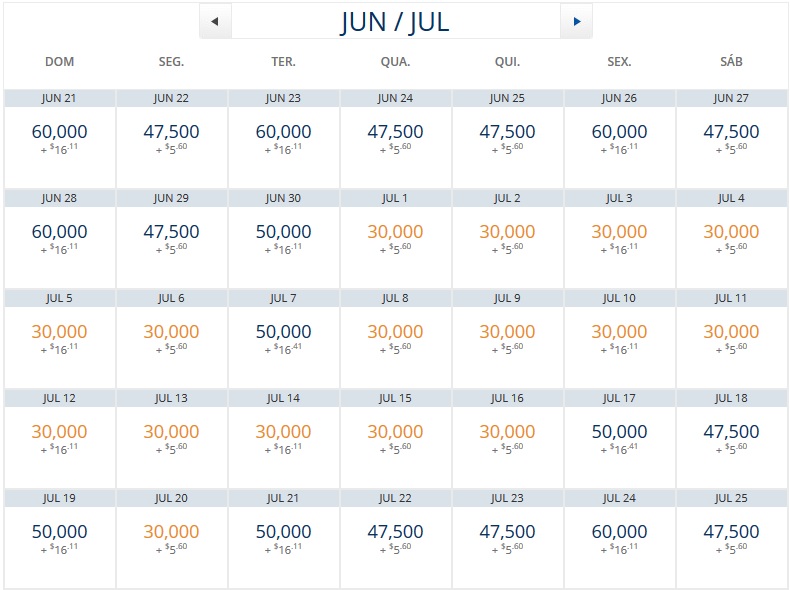Image resolution: width=790 pixels, height=590 pixels.
Task: Select the JUL 1 low fare 30,000
Action: pyautogui.click(x=396, y=239)
